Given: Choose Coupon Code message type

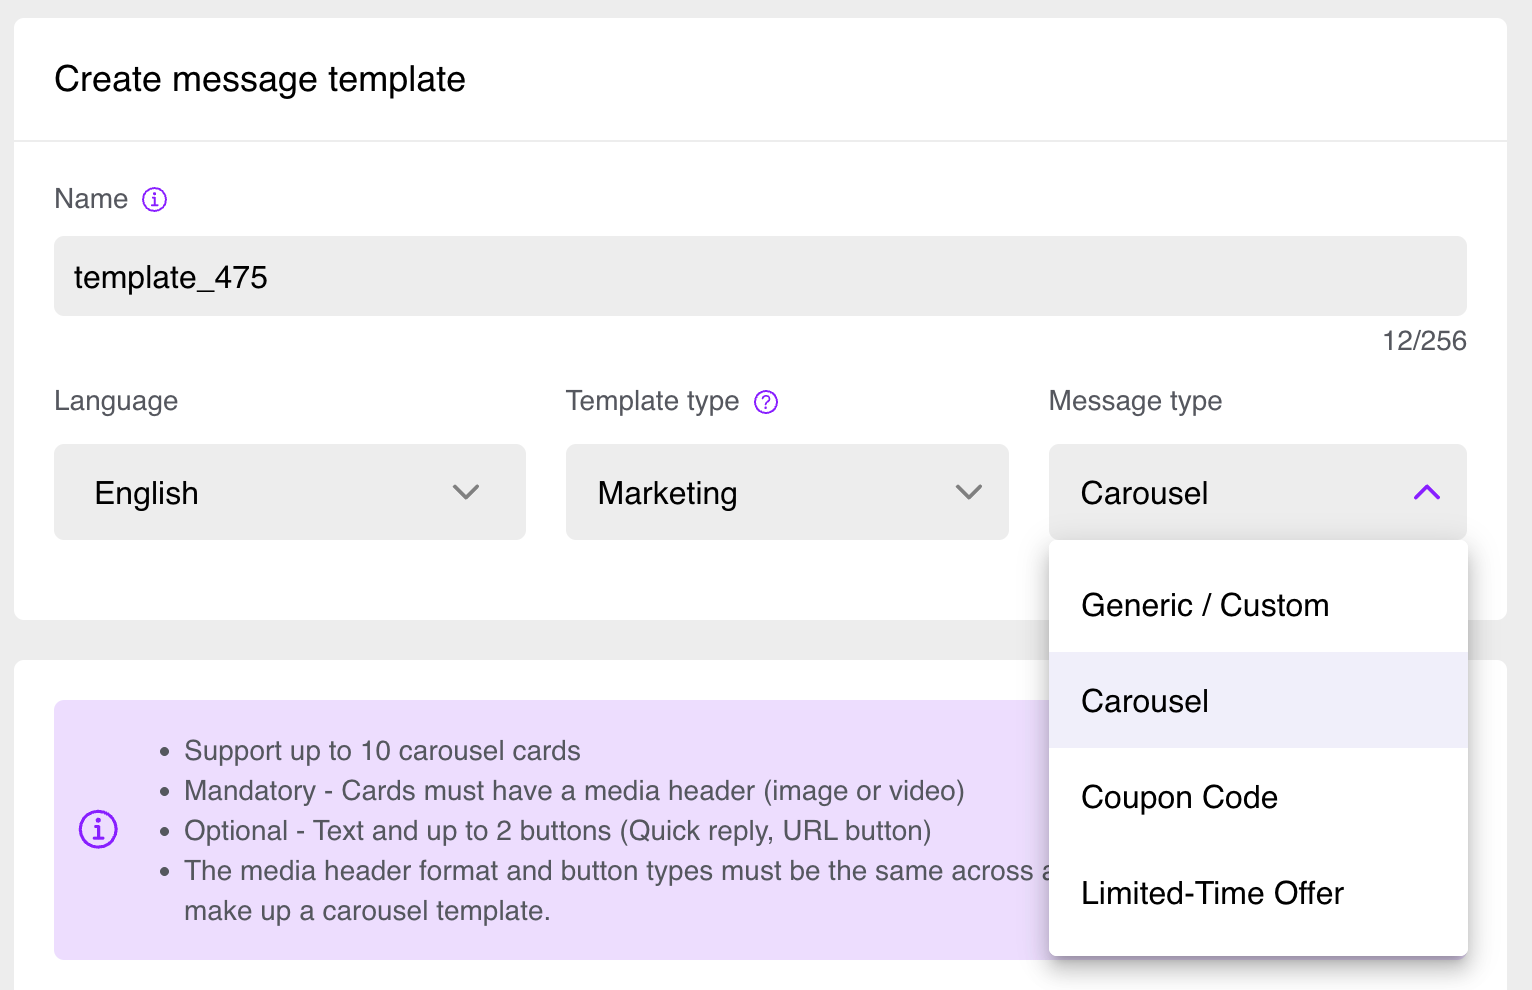Looking at the screenshot, I should [1258, 796].
